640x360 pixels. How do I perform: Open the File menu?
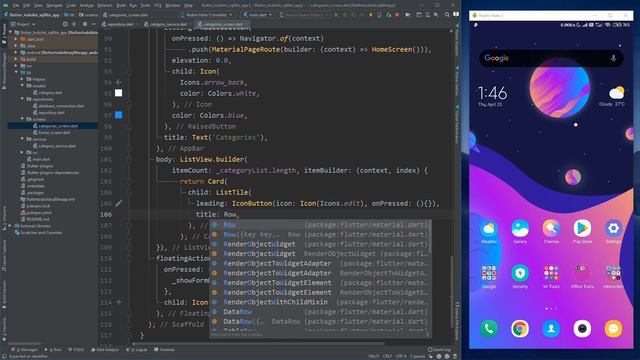[16, 5]
